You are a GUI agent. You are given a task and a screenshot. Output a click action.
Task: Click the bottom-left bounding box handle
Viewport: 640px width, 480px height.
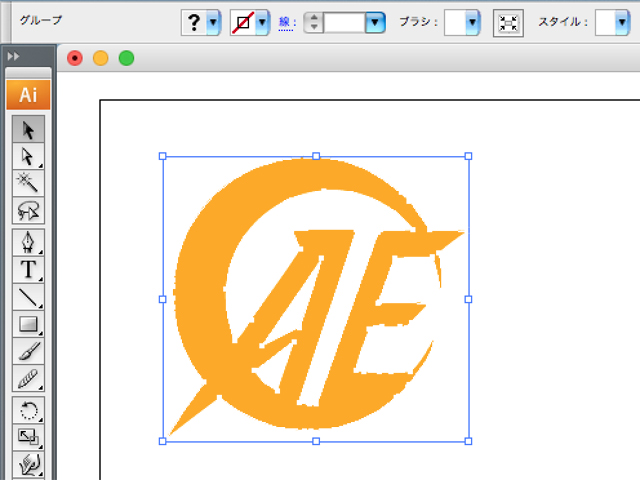[162, 441]
